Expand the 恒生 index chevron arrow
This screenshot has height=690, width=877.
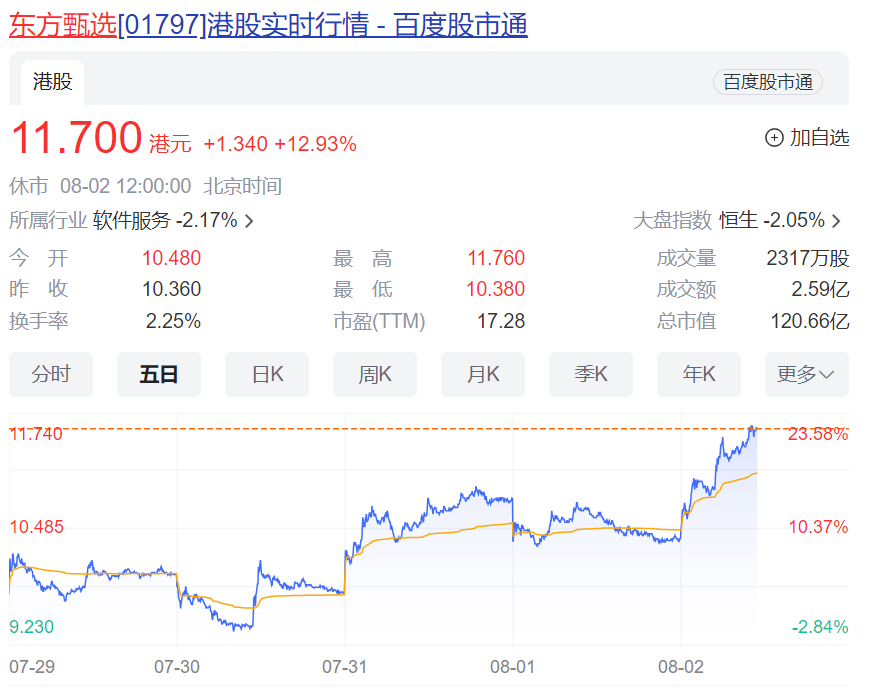[x=836, y=221]
